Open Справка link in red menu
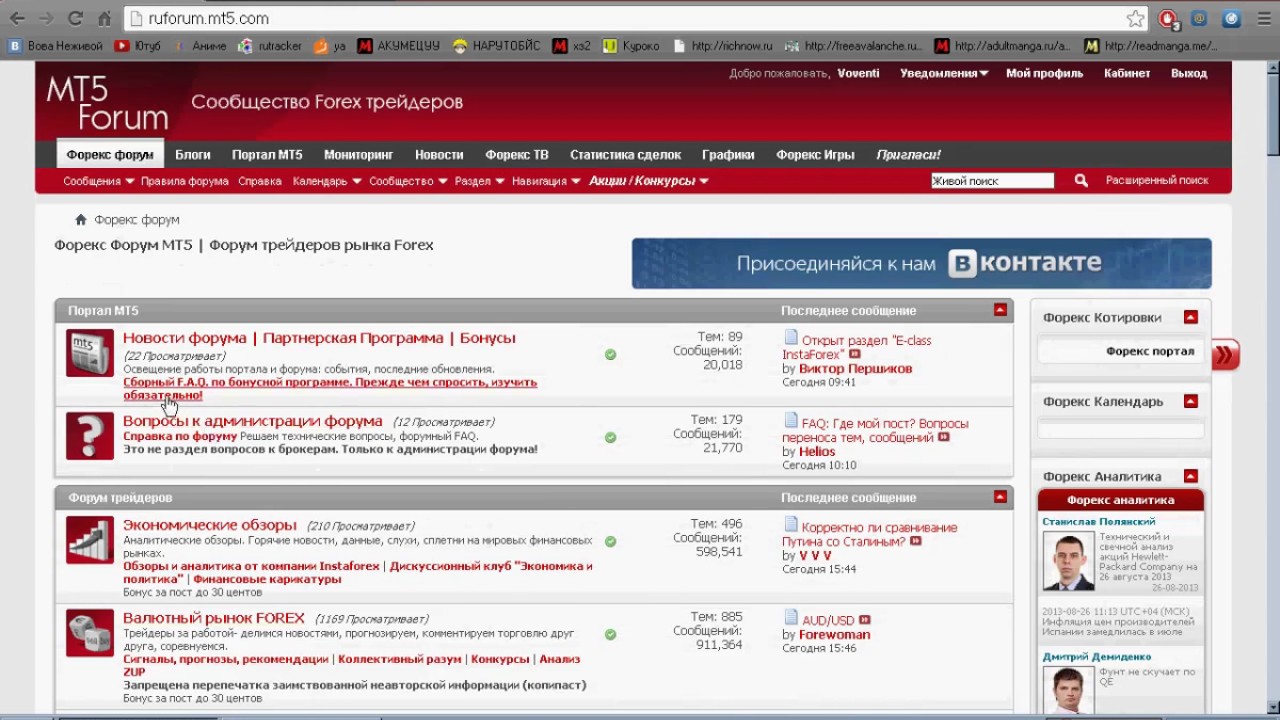Screen dimensions: 1280x720 260,181
